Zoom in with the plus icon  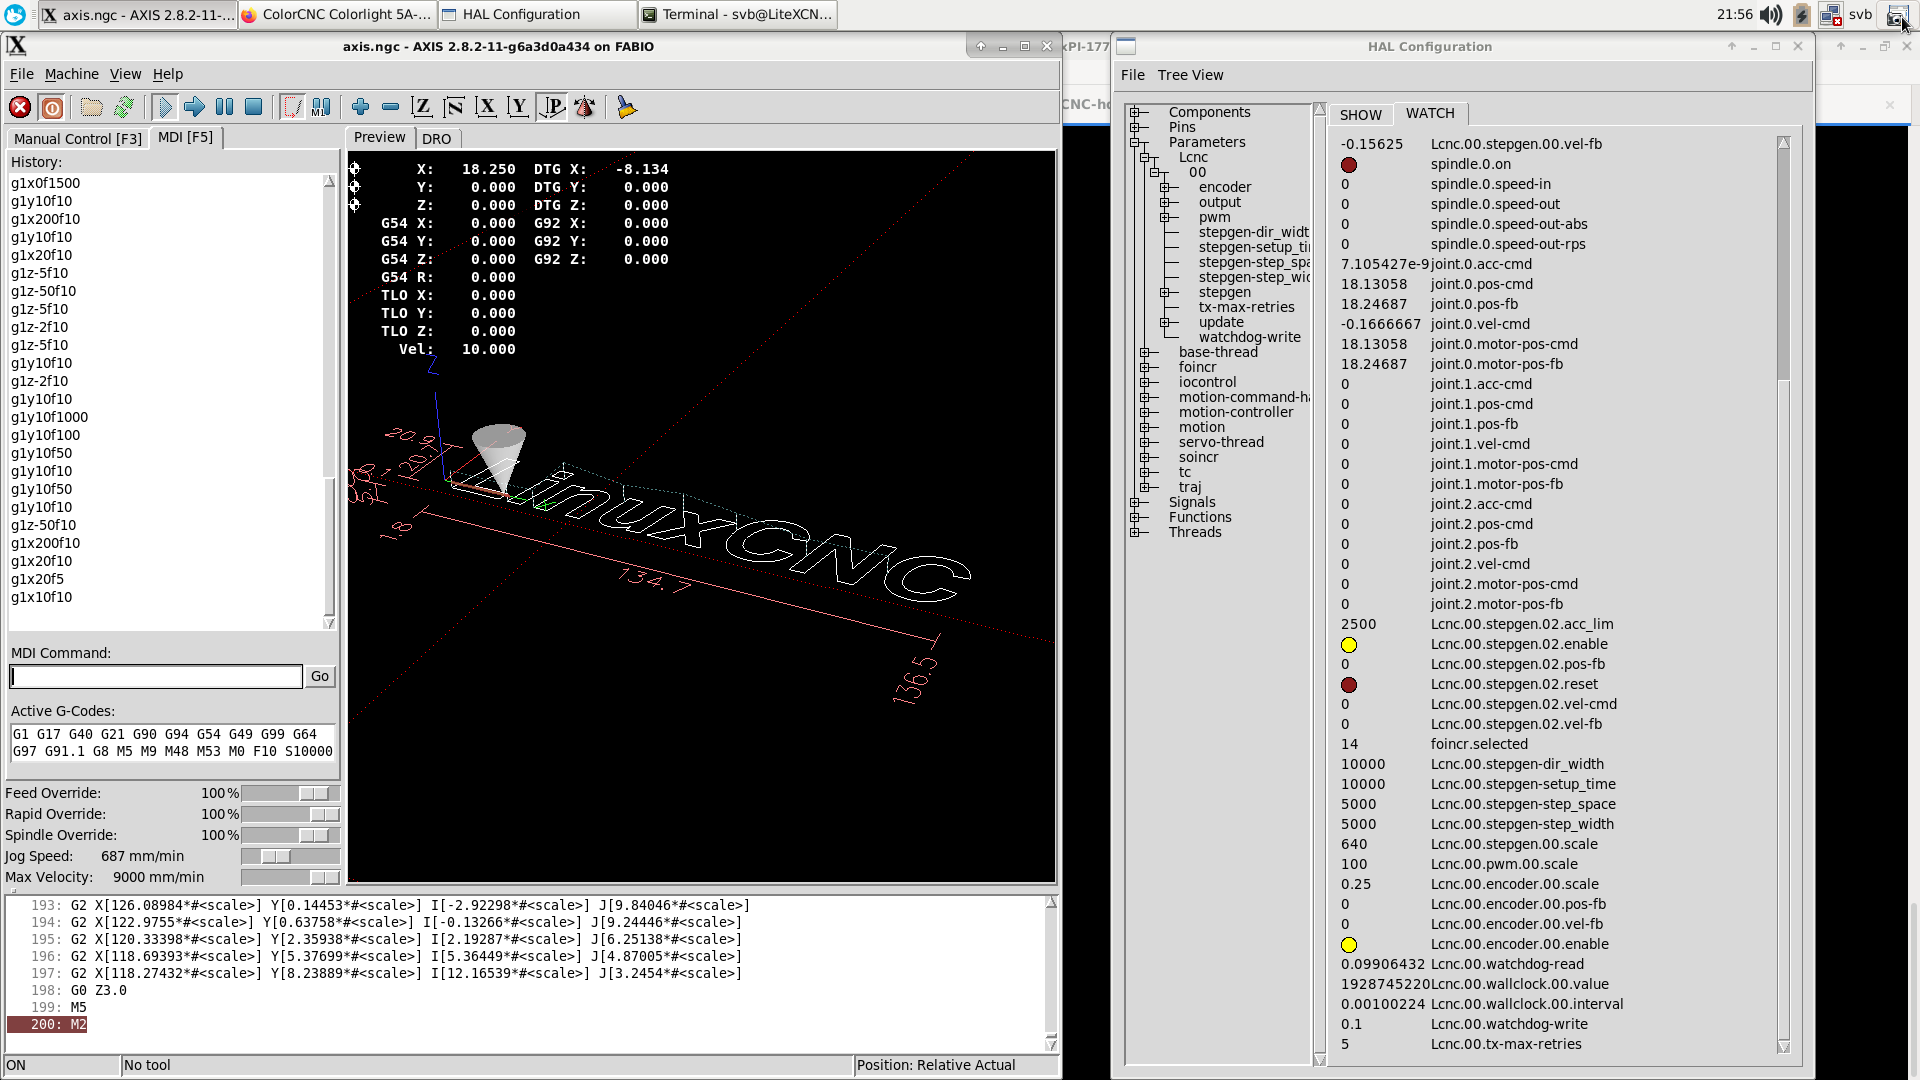[x=361, y=107]
